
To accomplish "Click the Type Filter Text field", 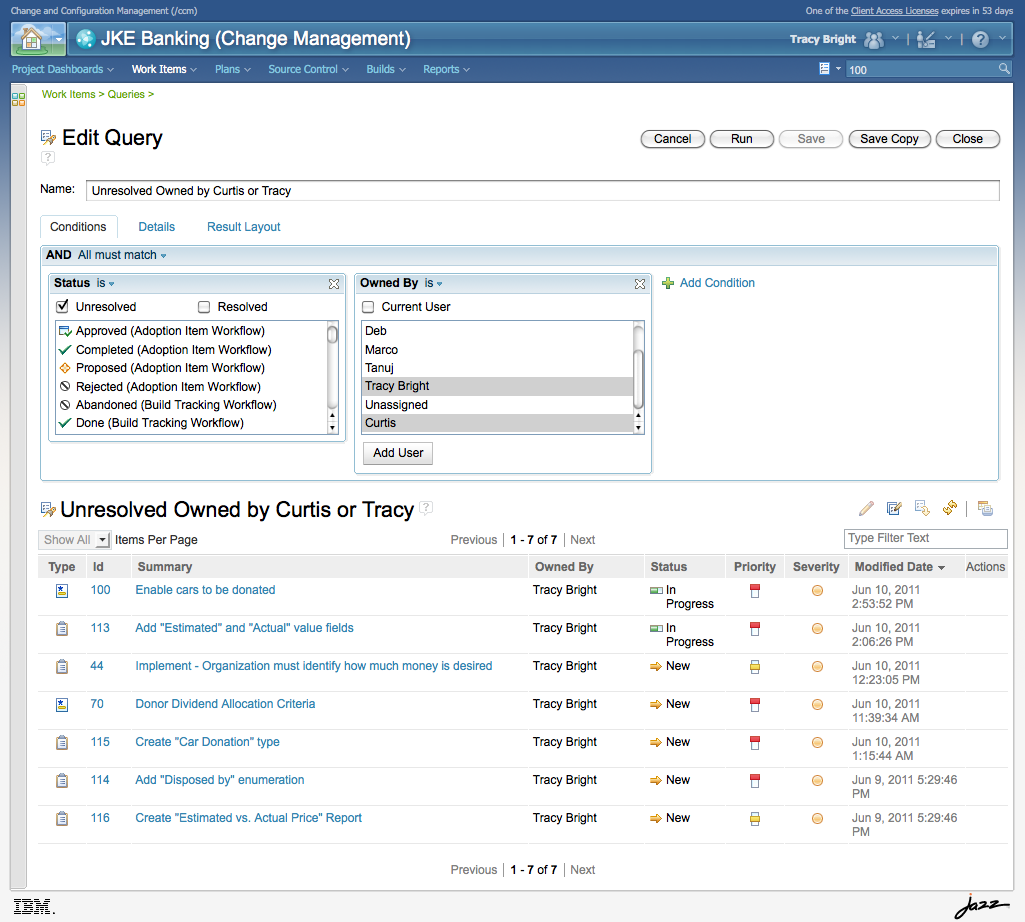I will point(925,538).
